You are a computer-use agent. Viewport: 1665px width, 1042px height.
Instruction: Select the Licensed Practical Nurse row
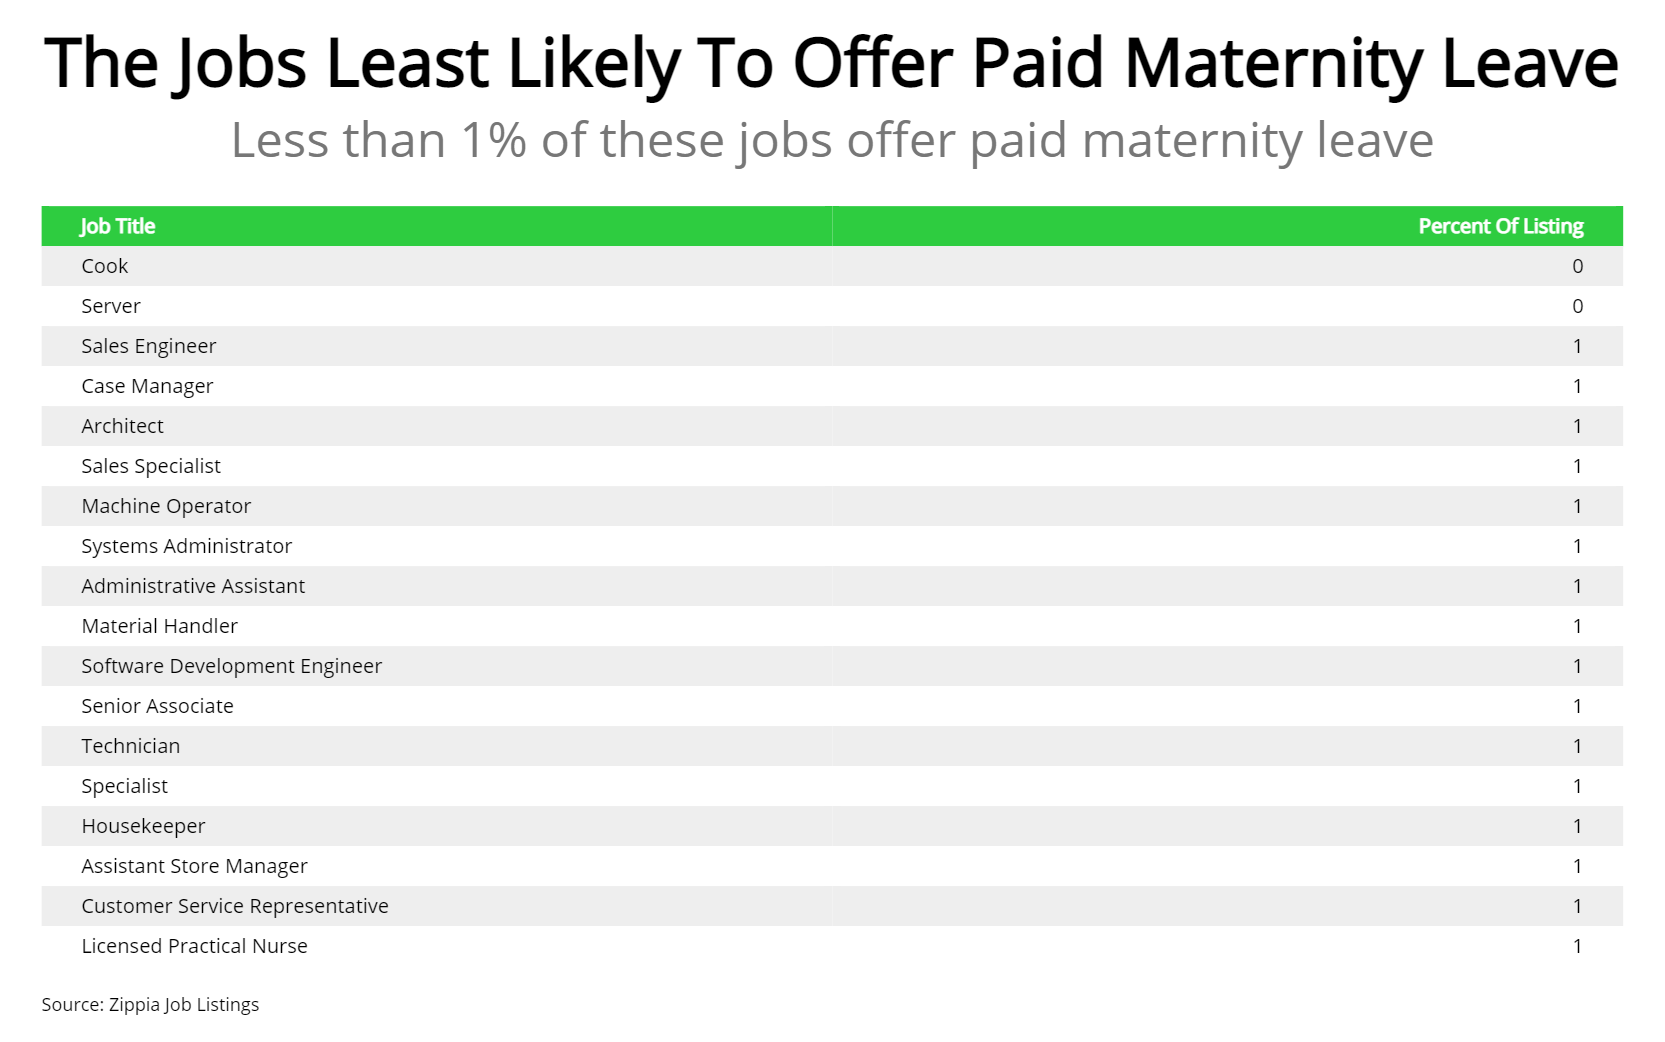tap(194, 946)
